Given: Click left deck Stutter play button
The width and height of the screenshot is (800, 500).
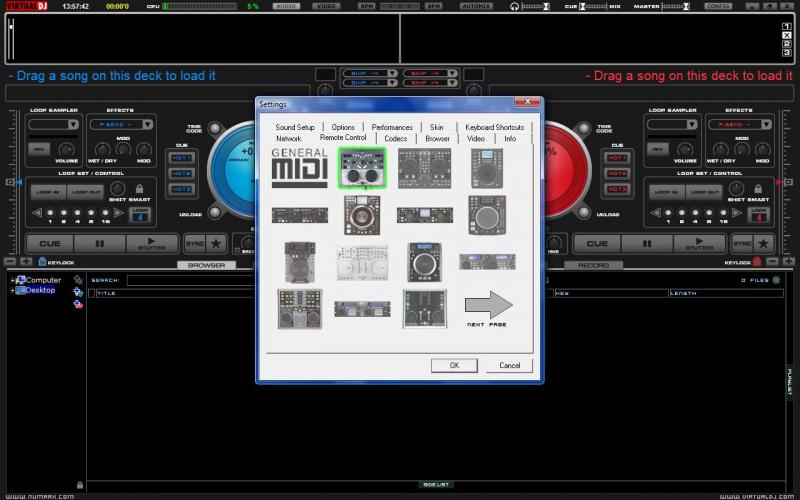Looking at the screenshot, I should point(152,244).
